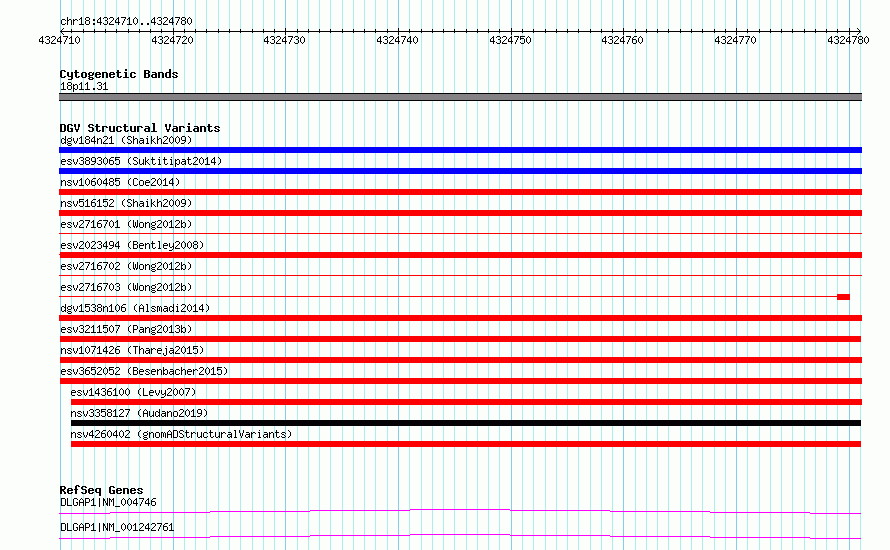The width and height of the screenshot is (890, 550).
Task: Click the red bar for nsv516152
Action: pos(460,213)
